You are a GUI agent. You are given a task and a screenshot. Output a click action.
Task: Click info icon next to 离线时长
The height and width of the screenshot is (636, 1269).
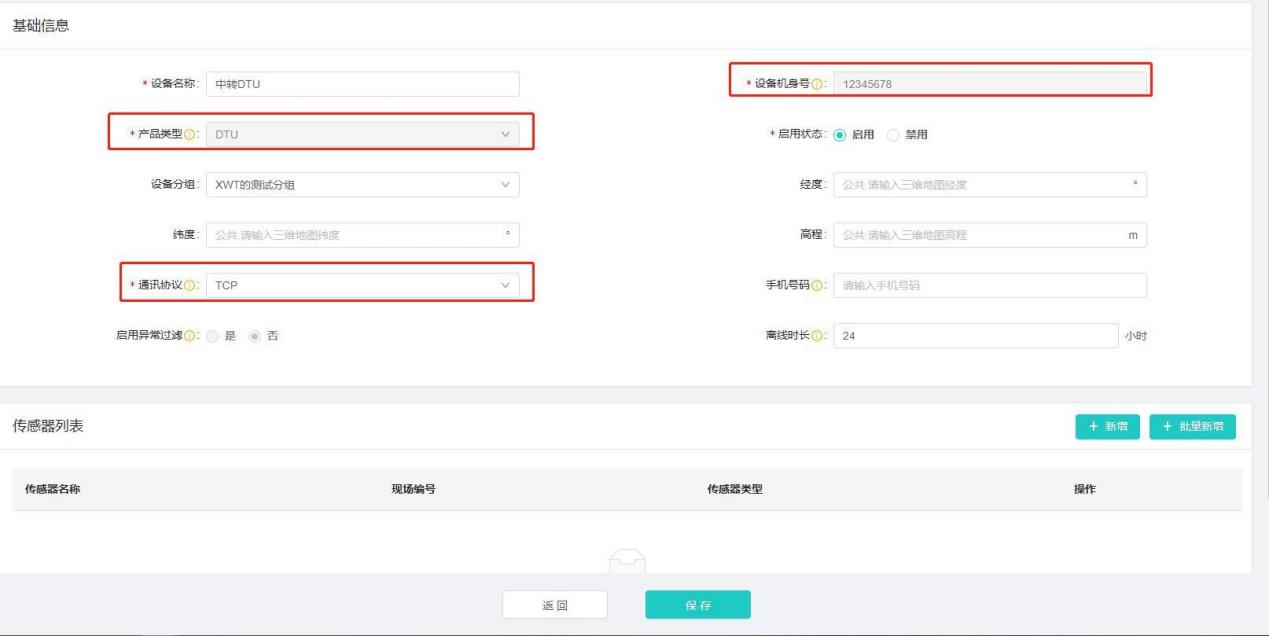point(817,336)
